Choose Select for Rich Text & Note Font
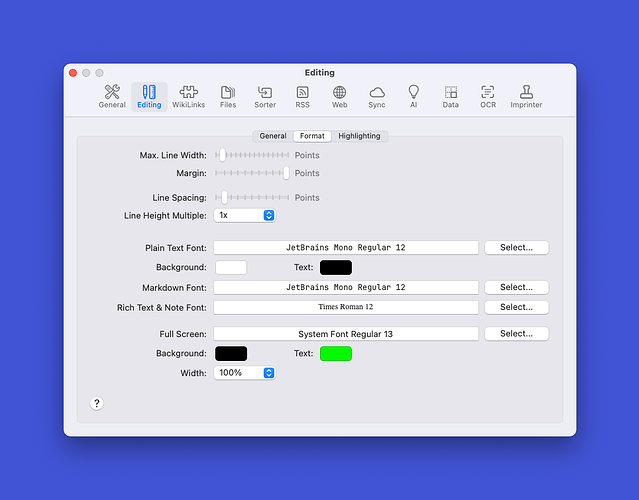 point(516,307)
